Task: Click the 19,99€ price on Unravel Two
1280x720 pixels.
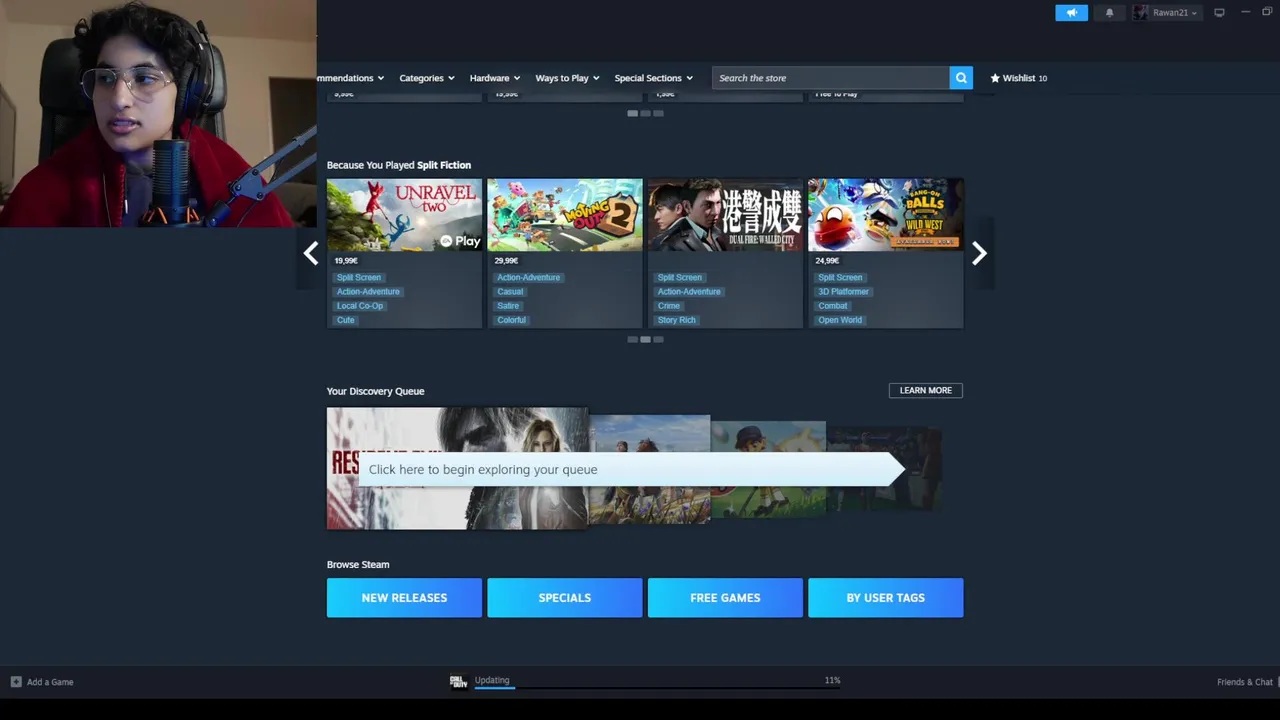Action: [x=346, y=261]
